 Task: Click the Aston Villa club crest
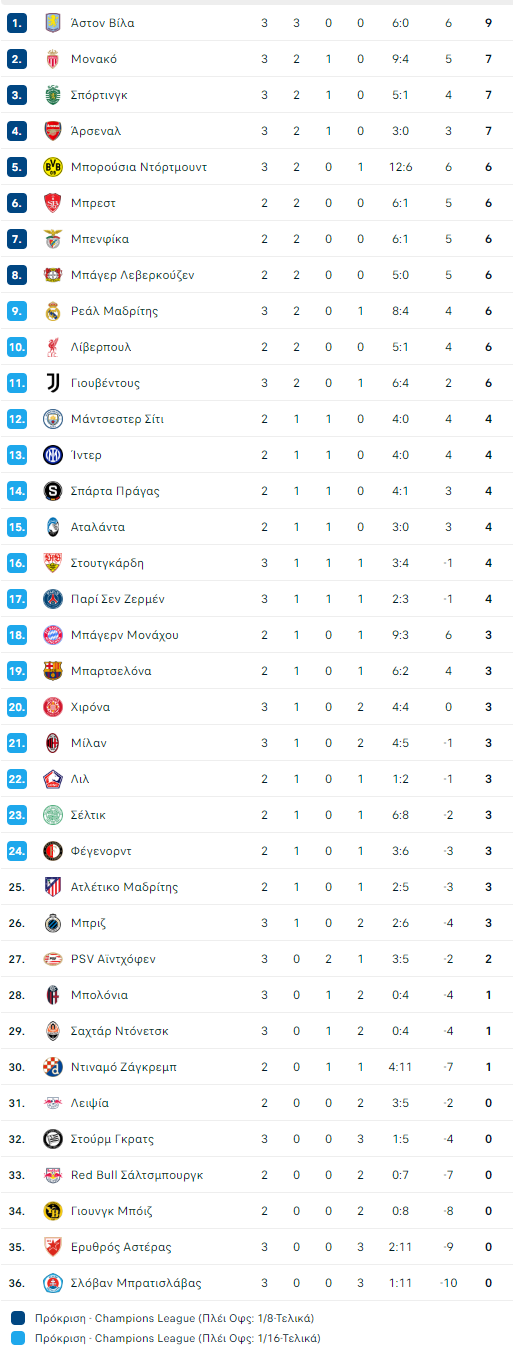click(x=53, y=23)
